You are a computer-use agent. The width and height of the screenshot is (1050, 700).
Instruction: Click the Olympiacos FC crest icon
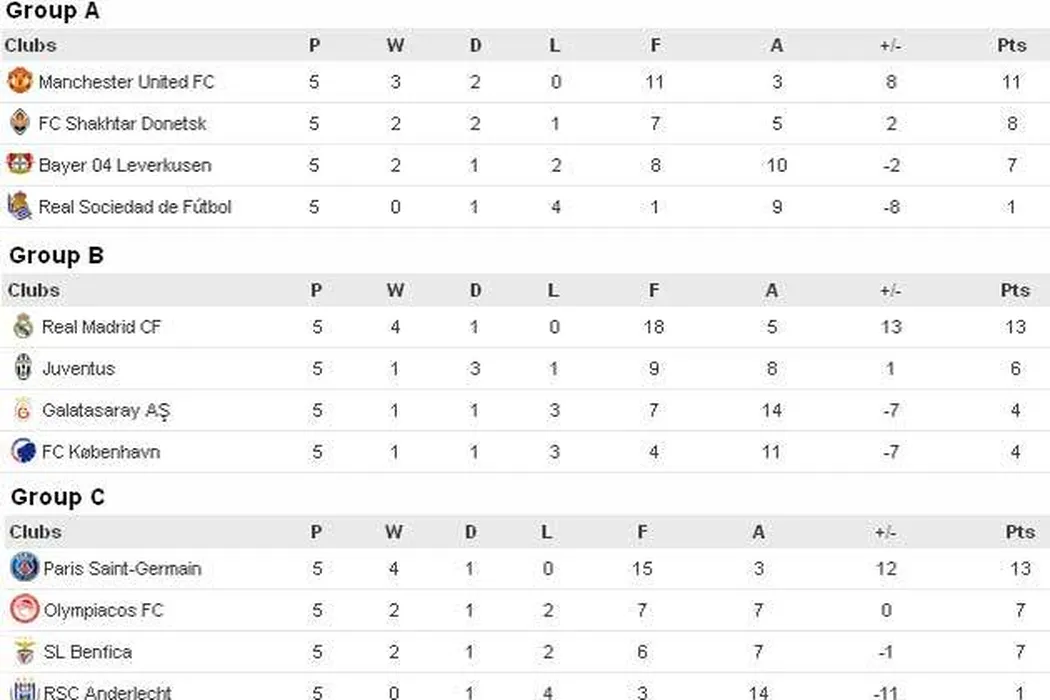[24, 610]
